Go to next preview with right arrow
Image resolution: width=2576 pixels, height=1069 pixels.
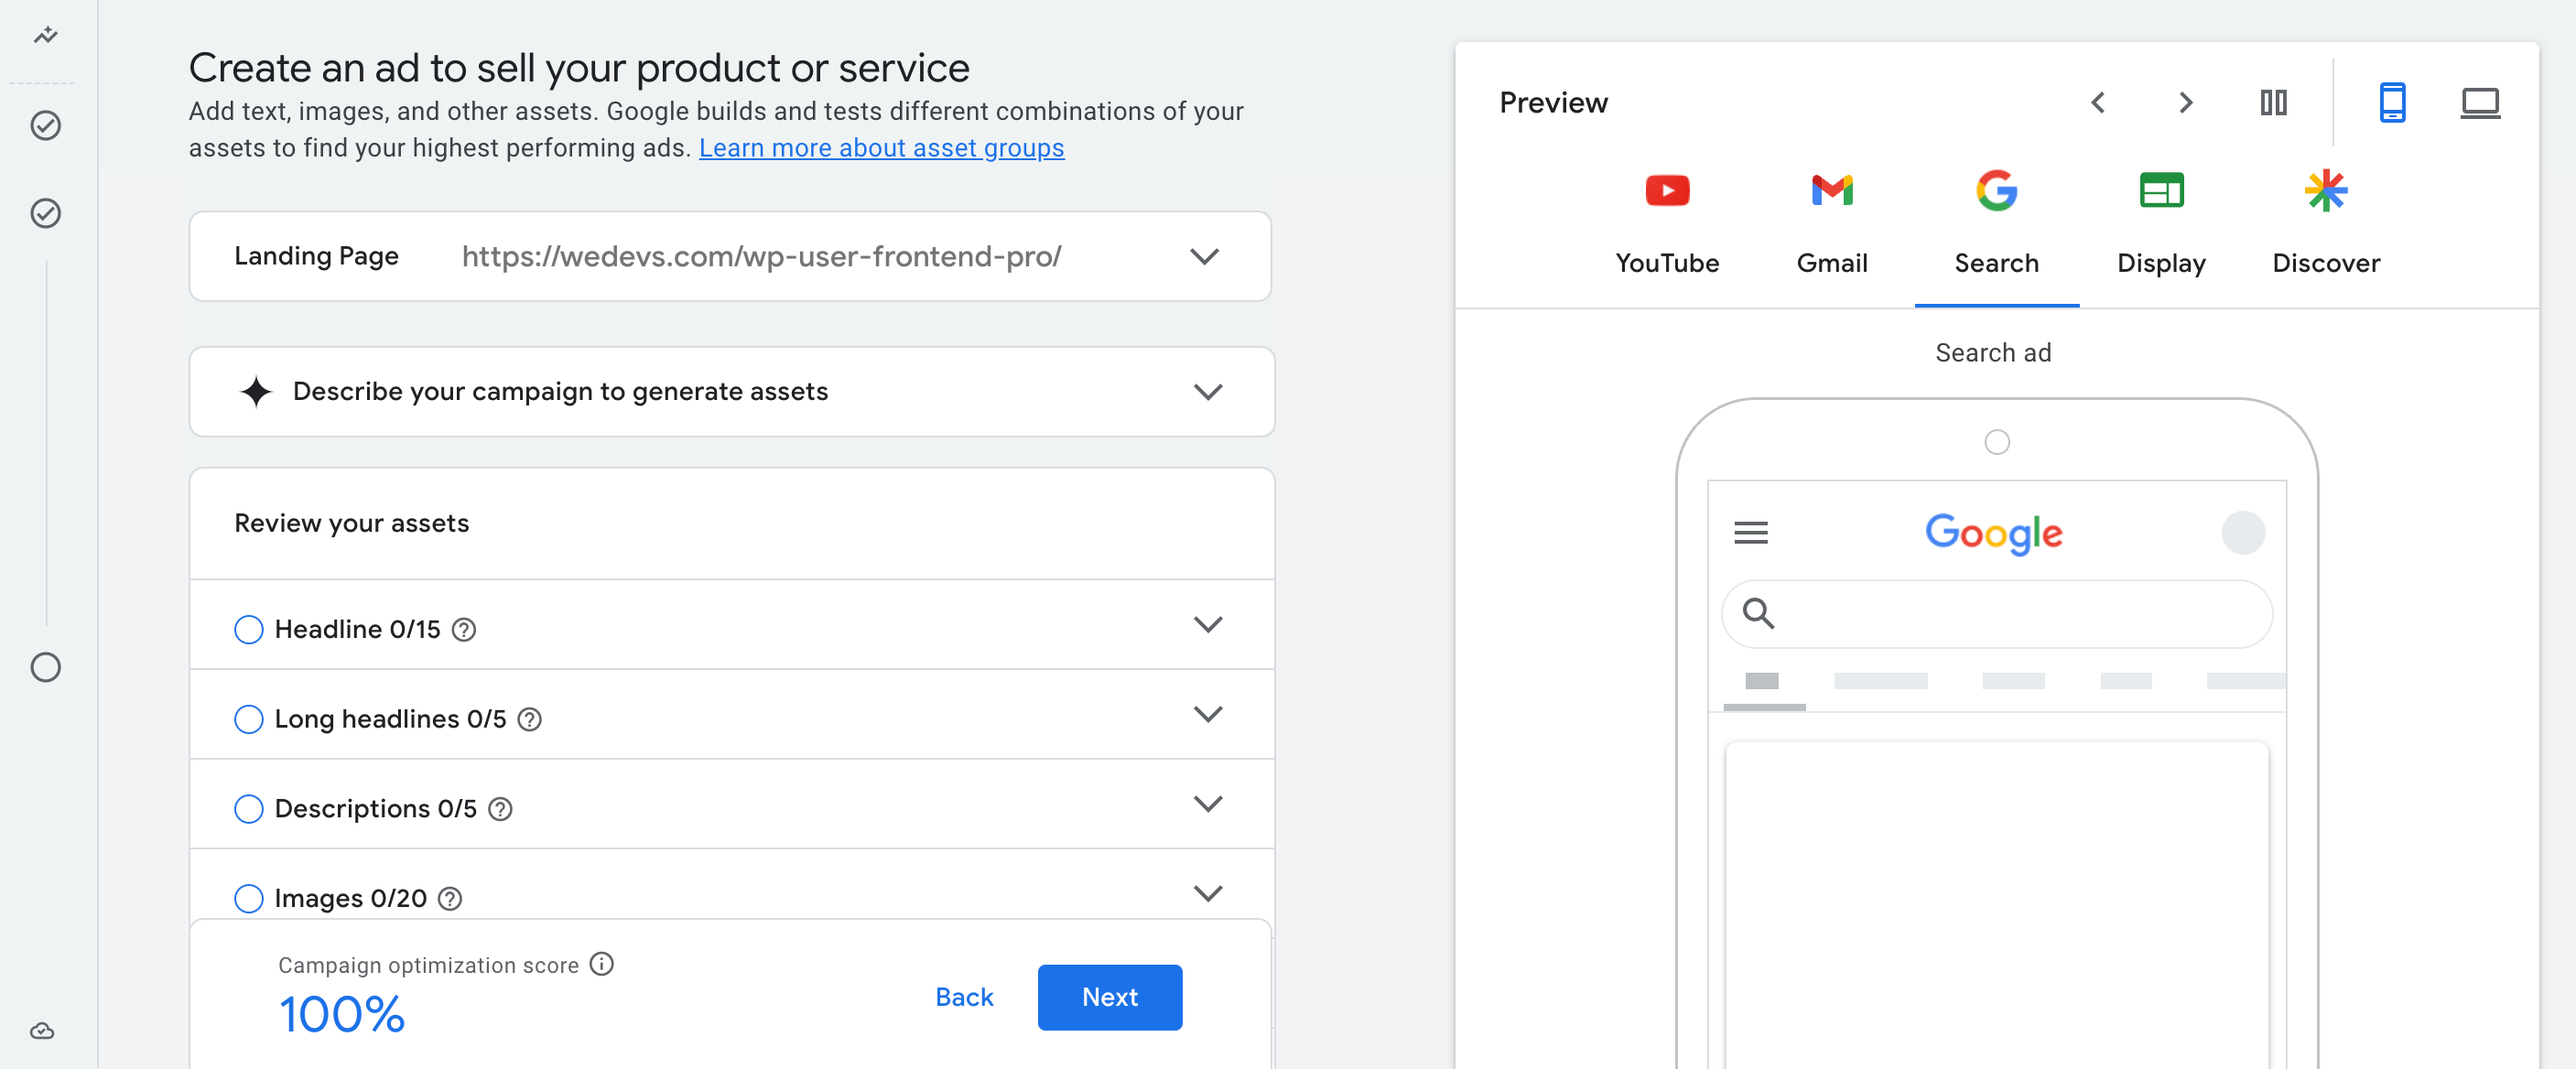point(2186,102)
